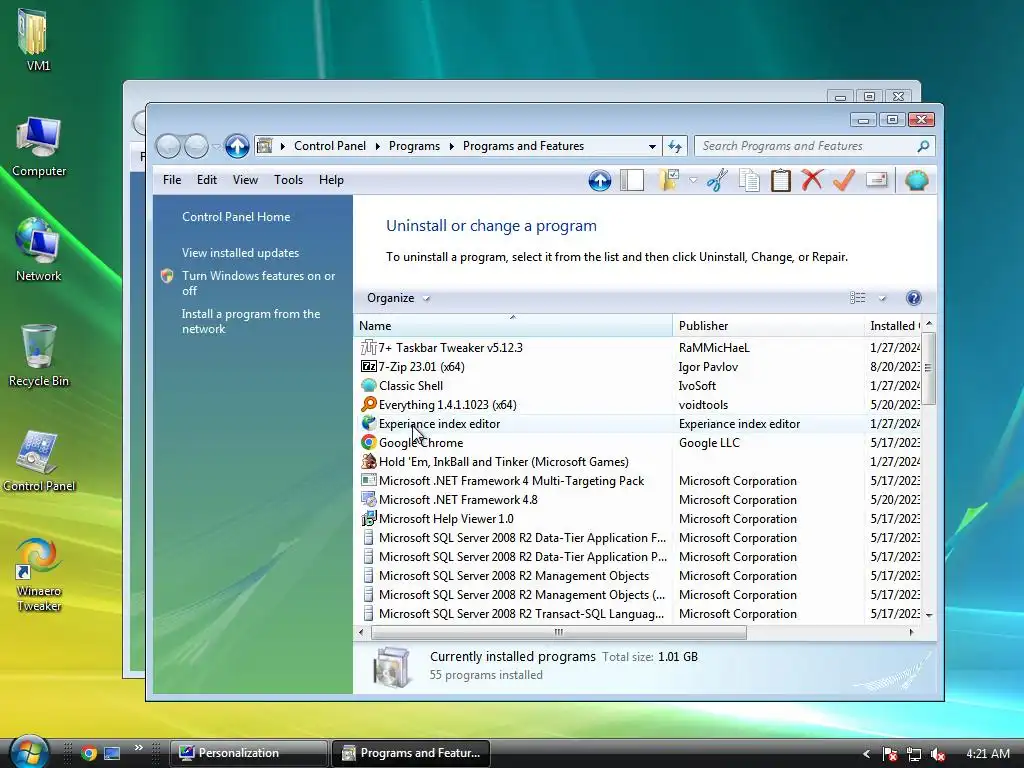Image resolution: width=1024 pixels, height=768 pixels.
Task: Click View installed updates link
Action: [x=240, y=253]
